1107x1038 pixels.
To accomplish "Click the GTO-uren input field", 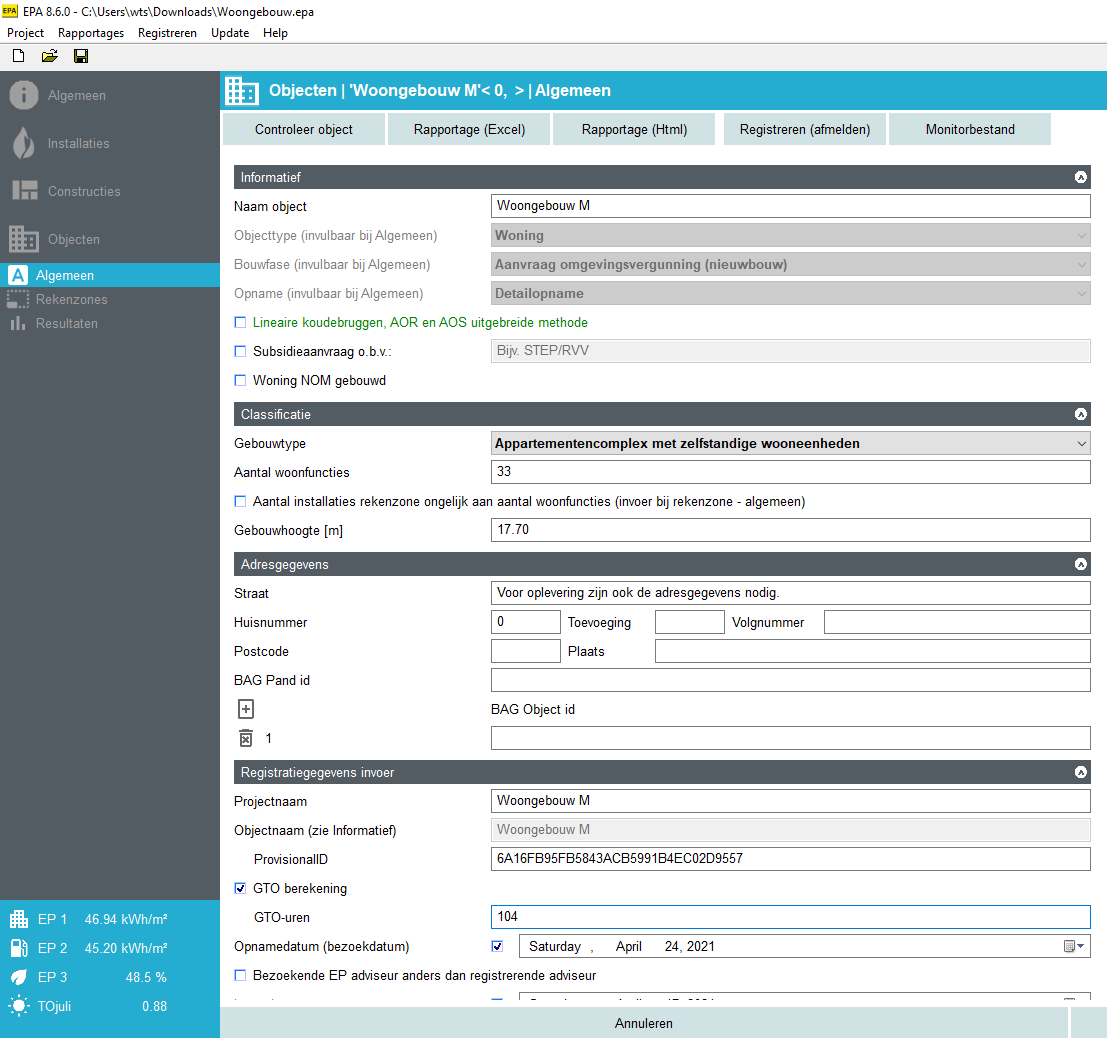I will [791, 917].
